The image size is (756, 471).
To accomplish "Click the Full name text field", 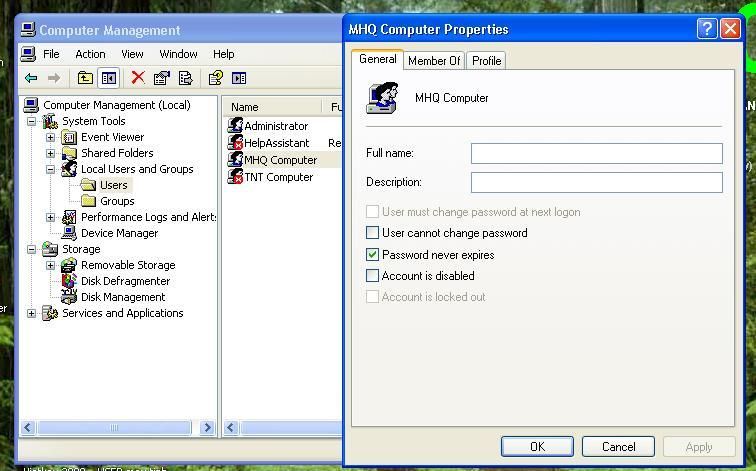I will point(596,153).
